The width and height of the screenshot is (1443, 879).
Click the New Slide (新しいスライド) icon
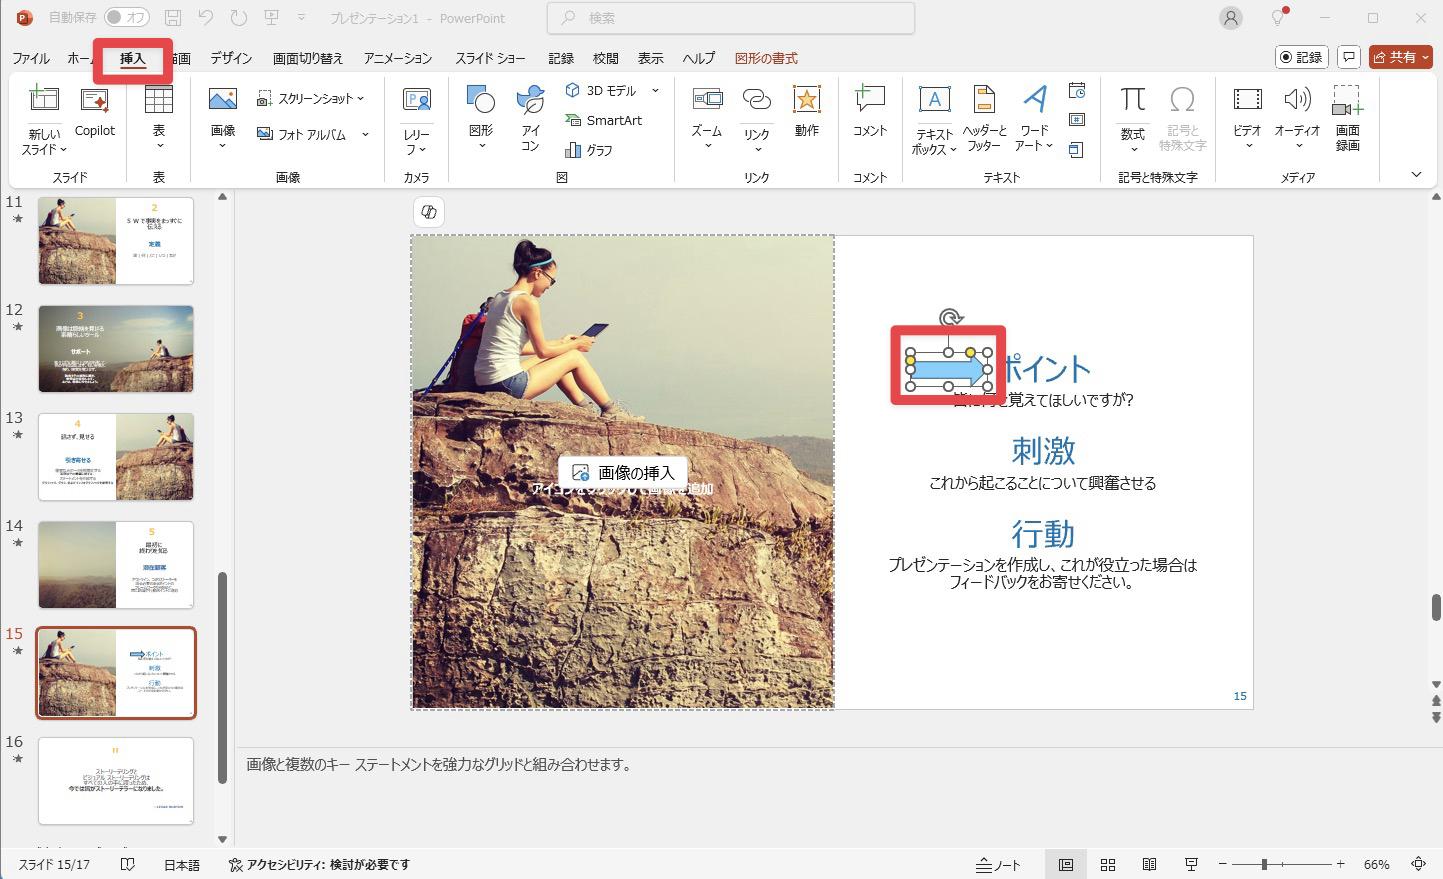click(43, 99)
